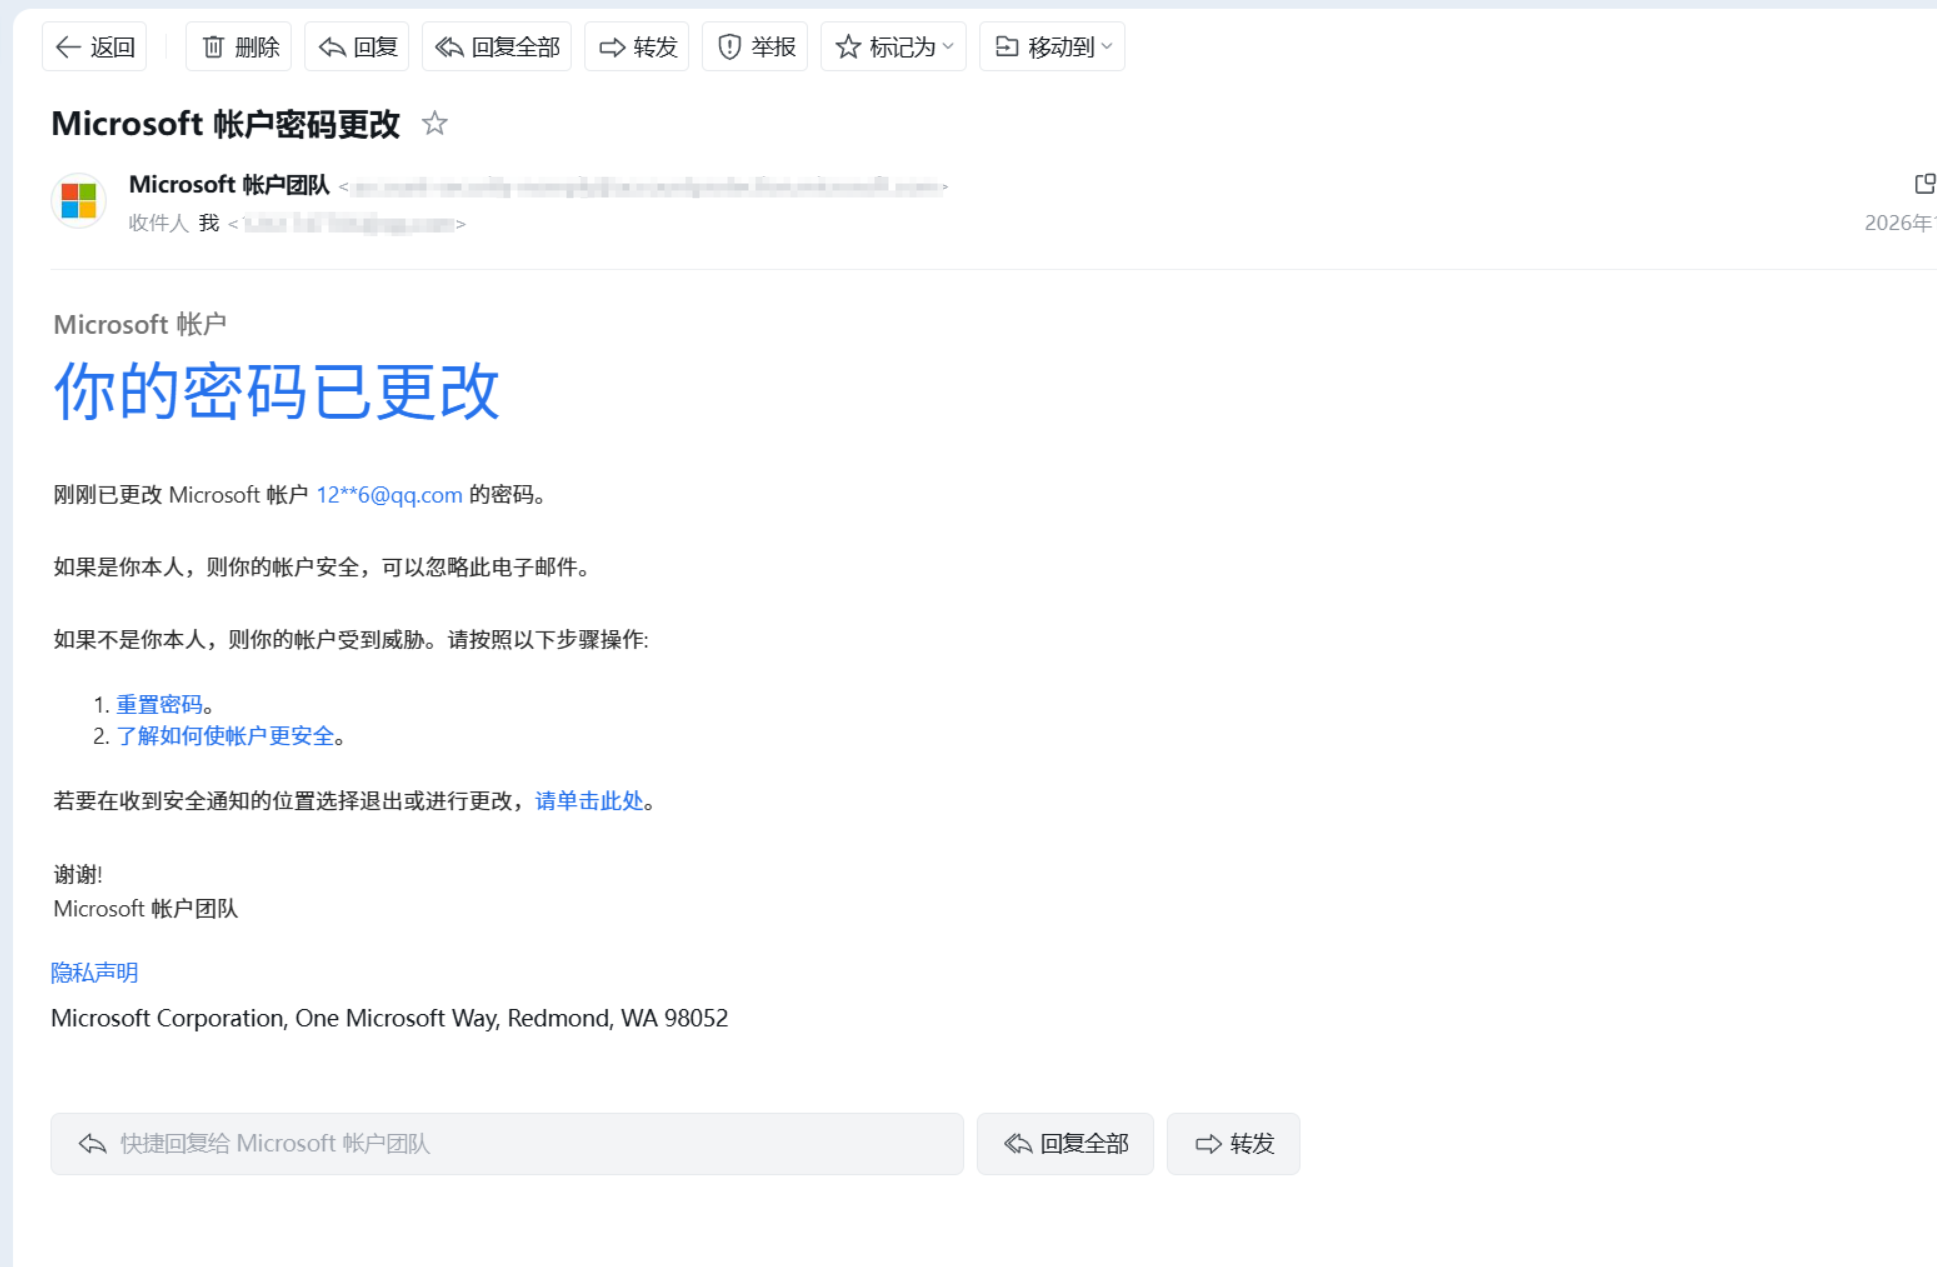
Task: Open email in new window icon
Action: click(x=1924, y=184)
